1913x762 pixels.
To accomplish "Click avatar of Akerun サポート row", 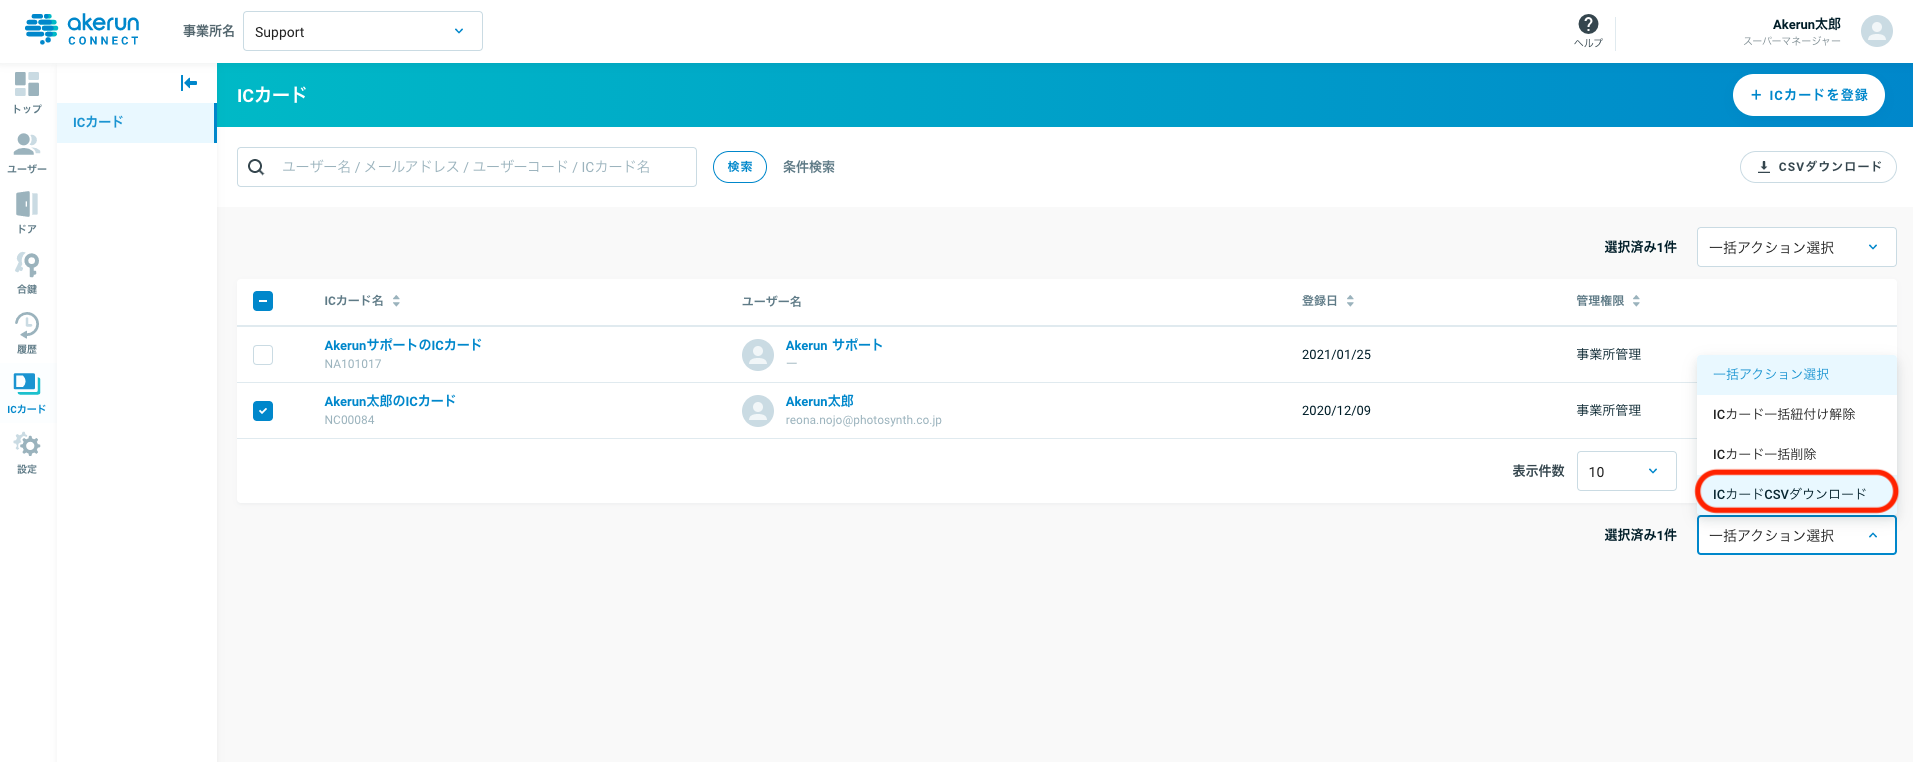I will 758,355.
